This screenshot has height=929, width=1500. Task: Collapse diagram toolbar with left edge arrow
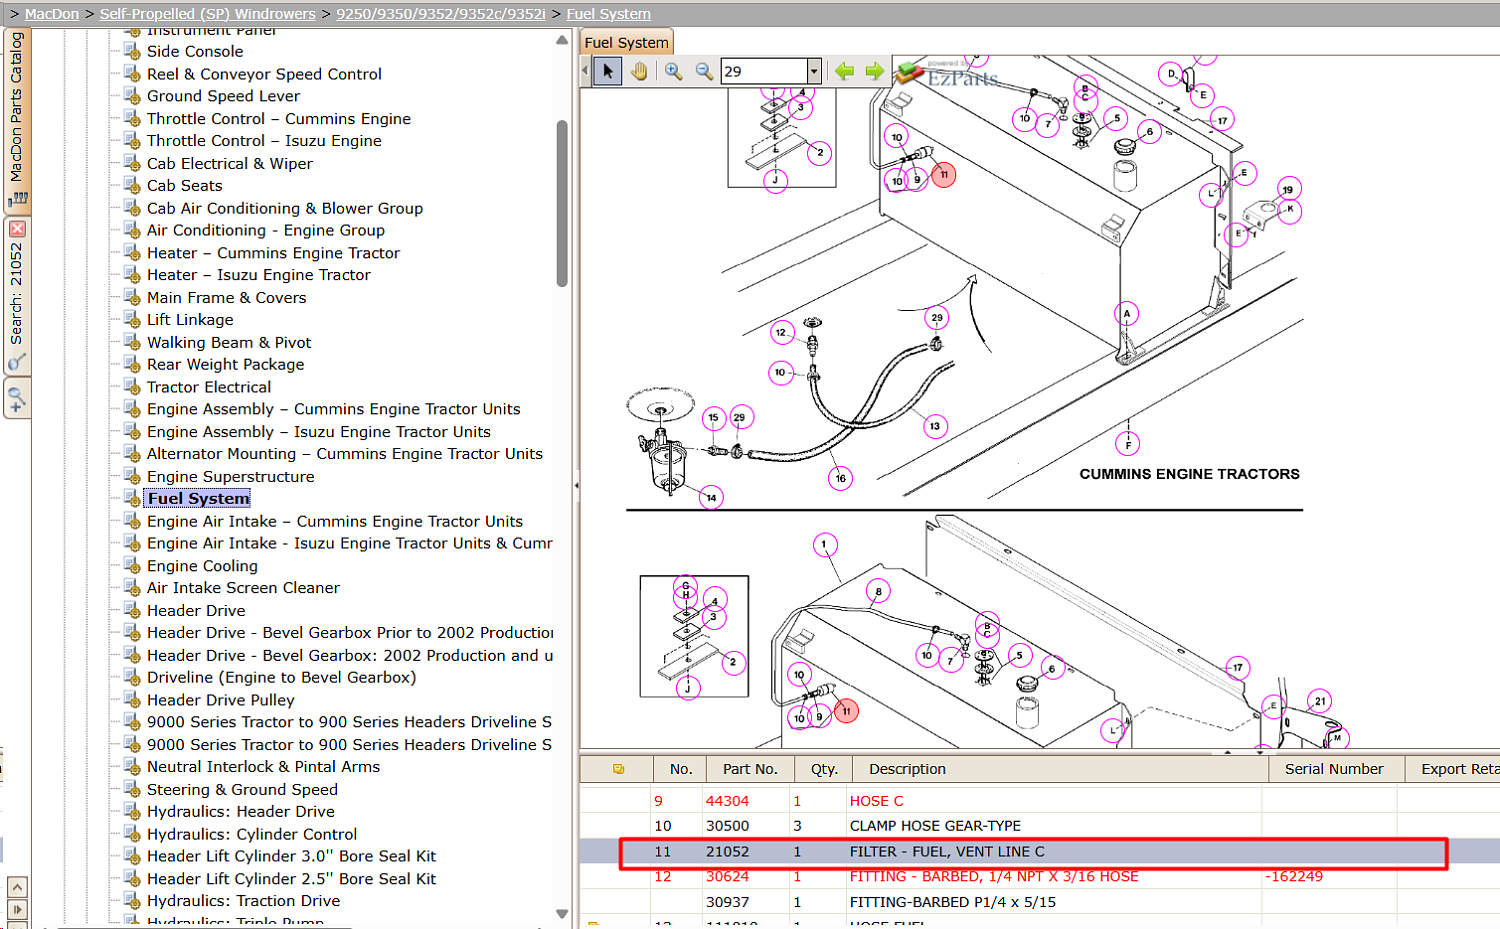[585, 71]
